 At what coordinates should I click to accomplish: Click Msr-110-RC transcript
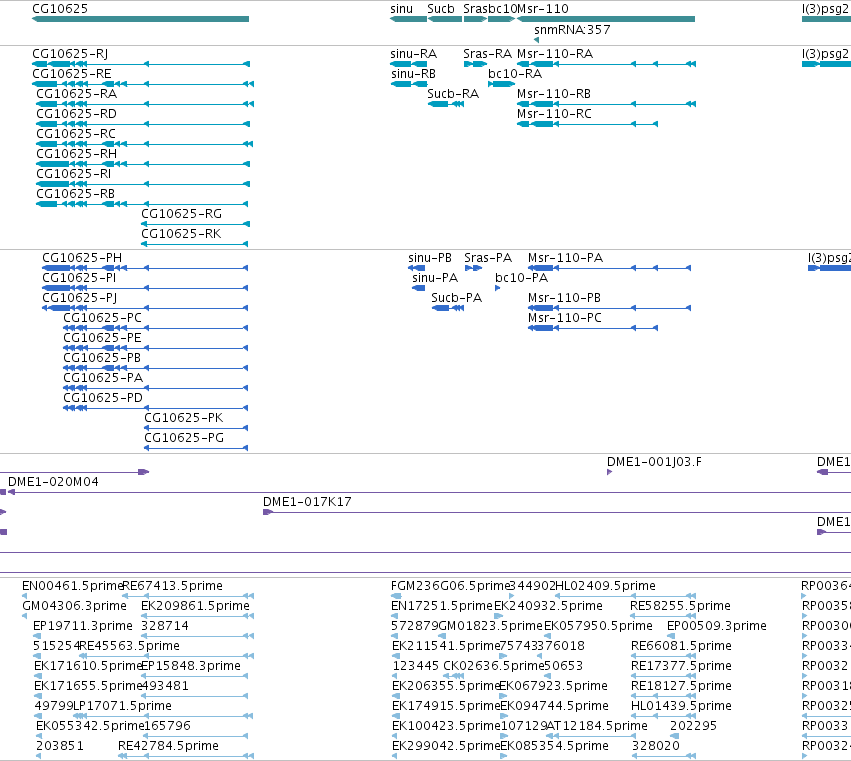pos(587,124)
